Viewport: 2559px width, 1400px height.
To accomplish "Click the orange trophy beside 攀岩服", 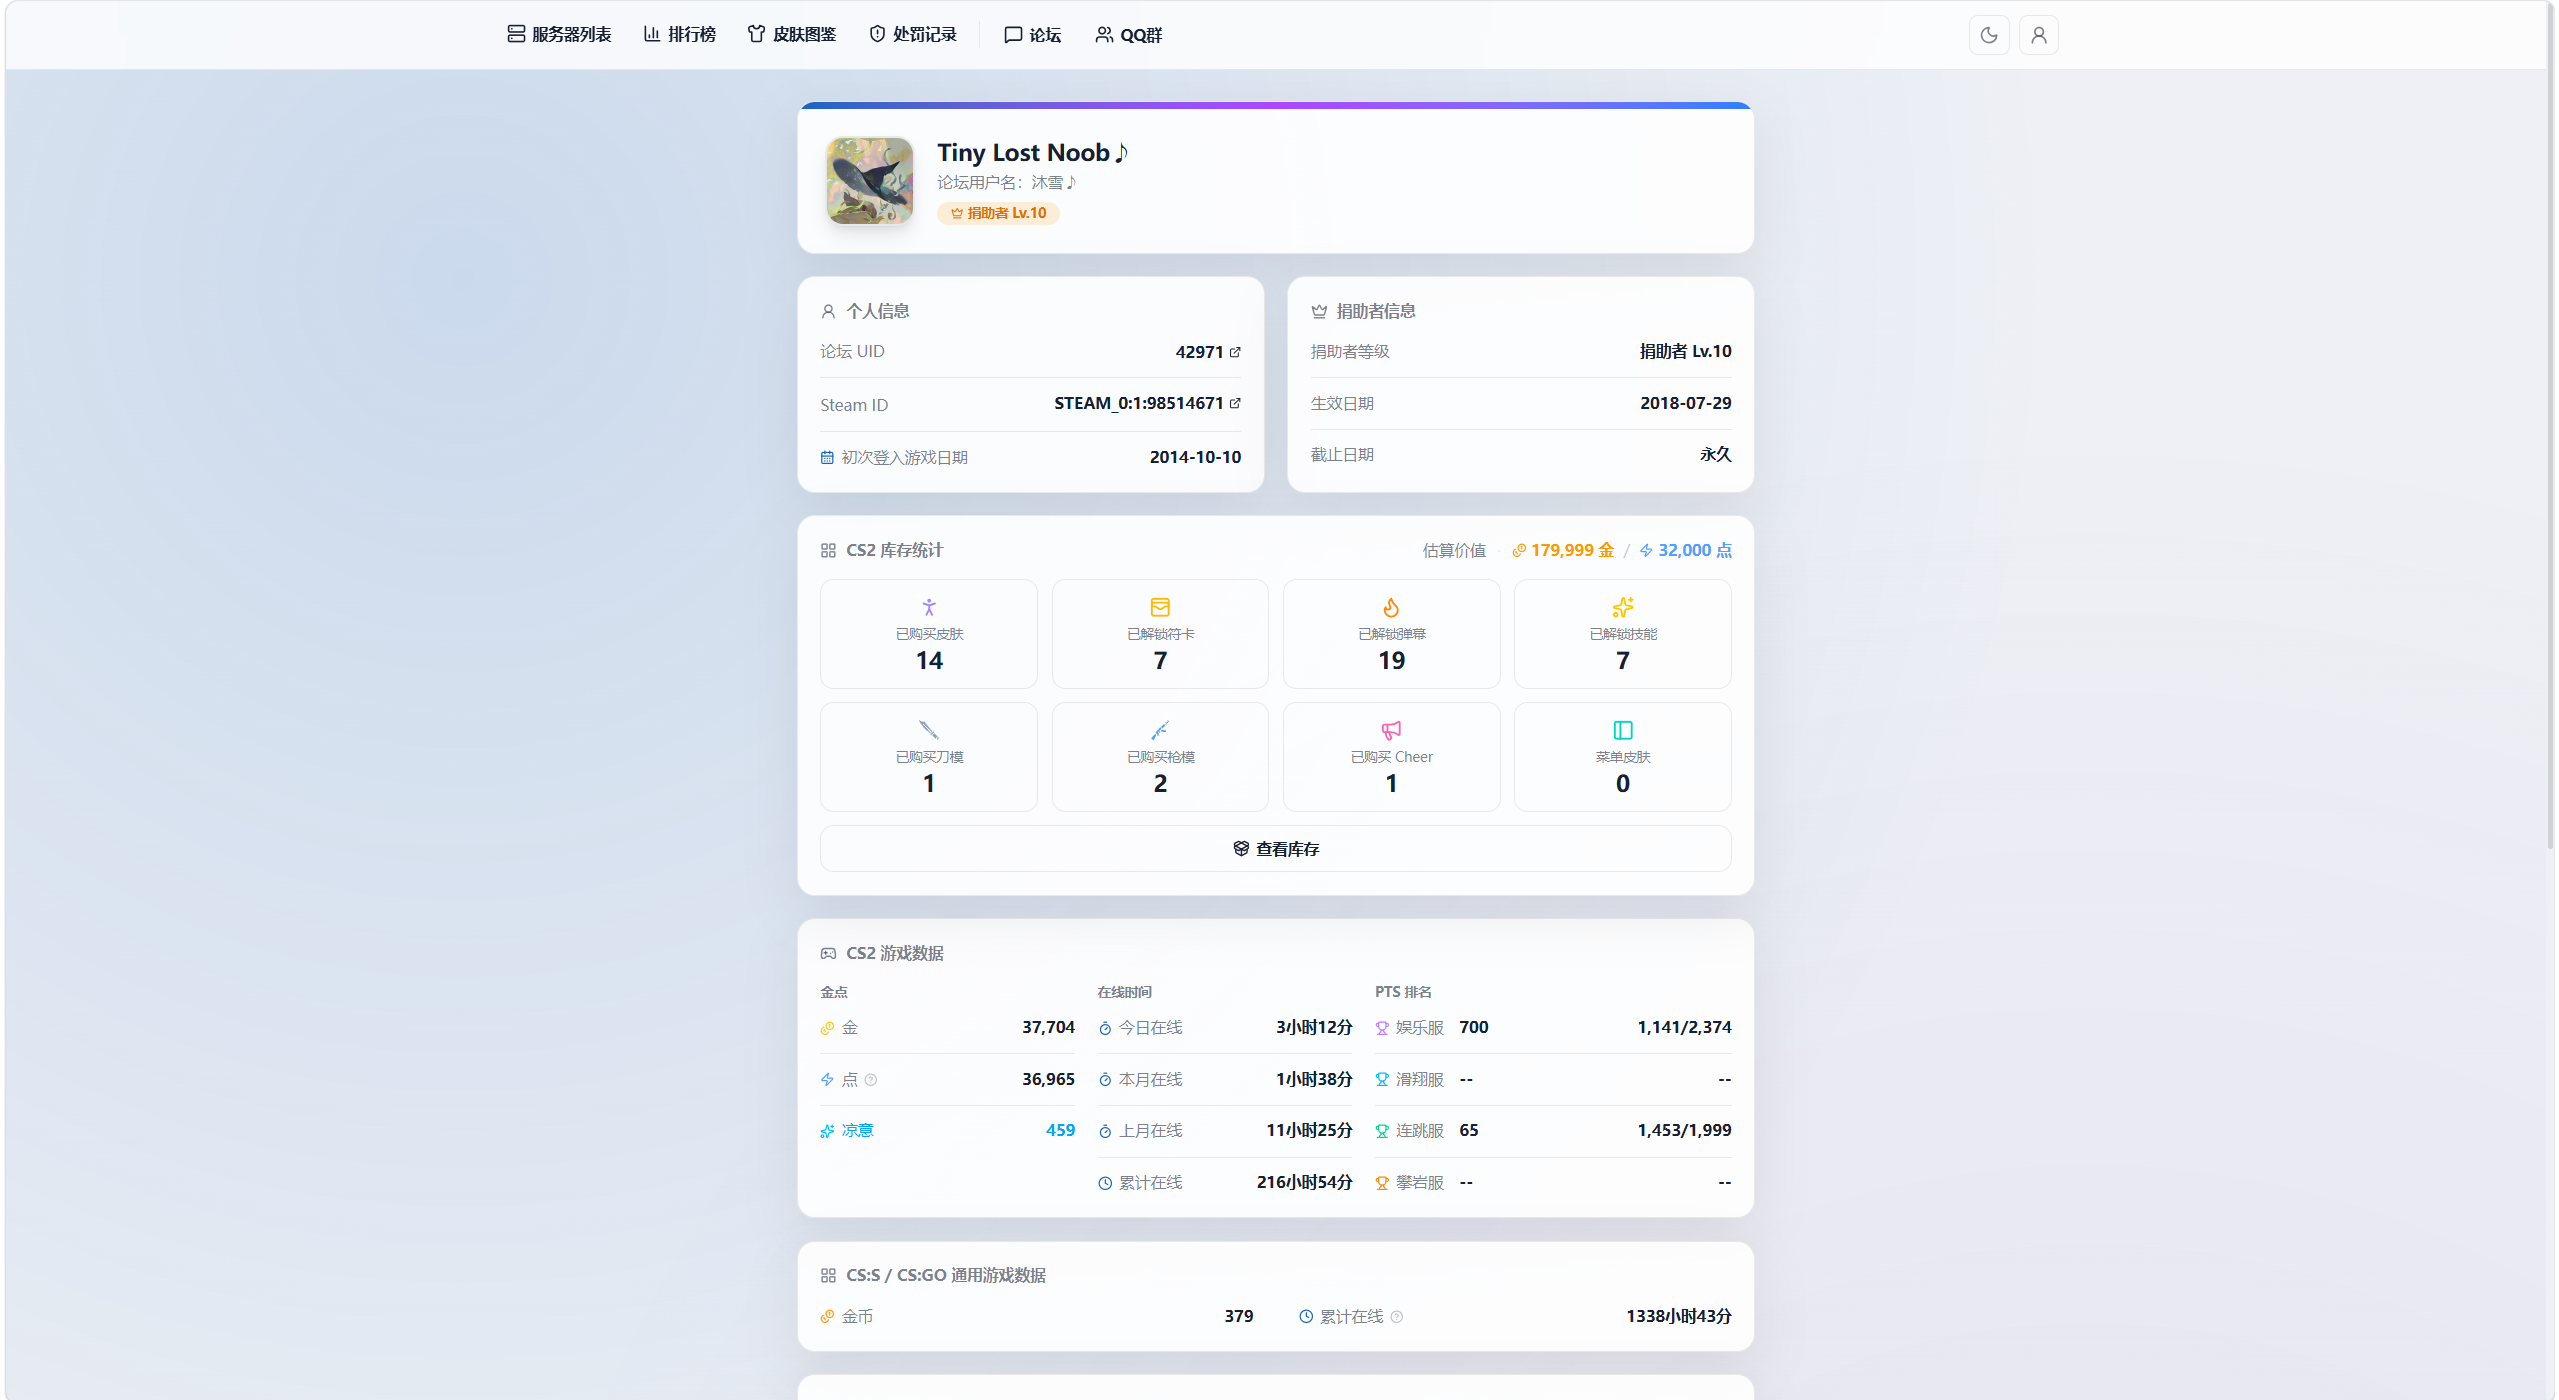I will [1382, 1183].
